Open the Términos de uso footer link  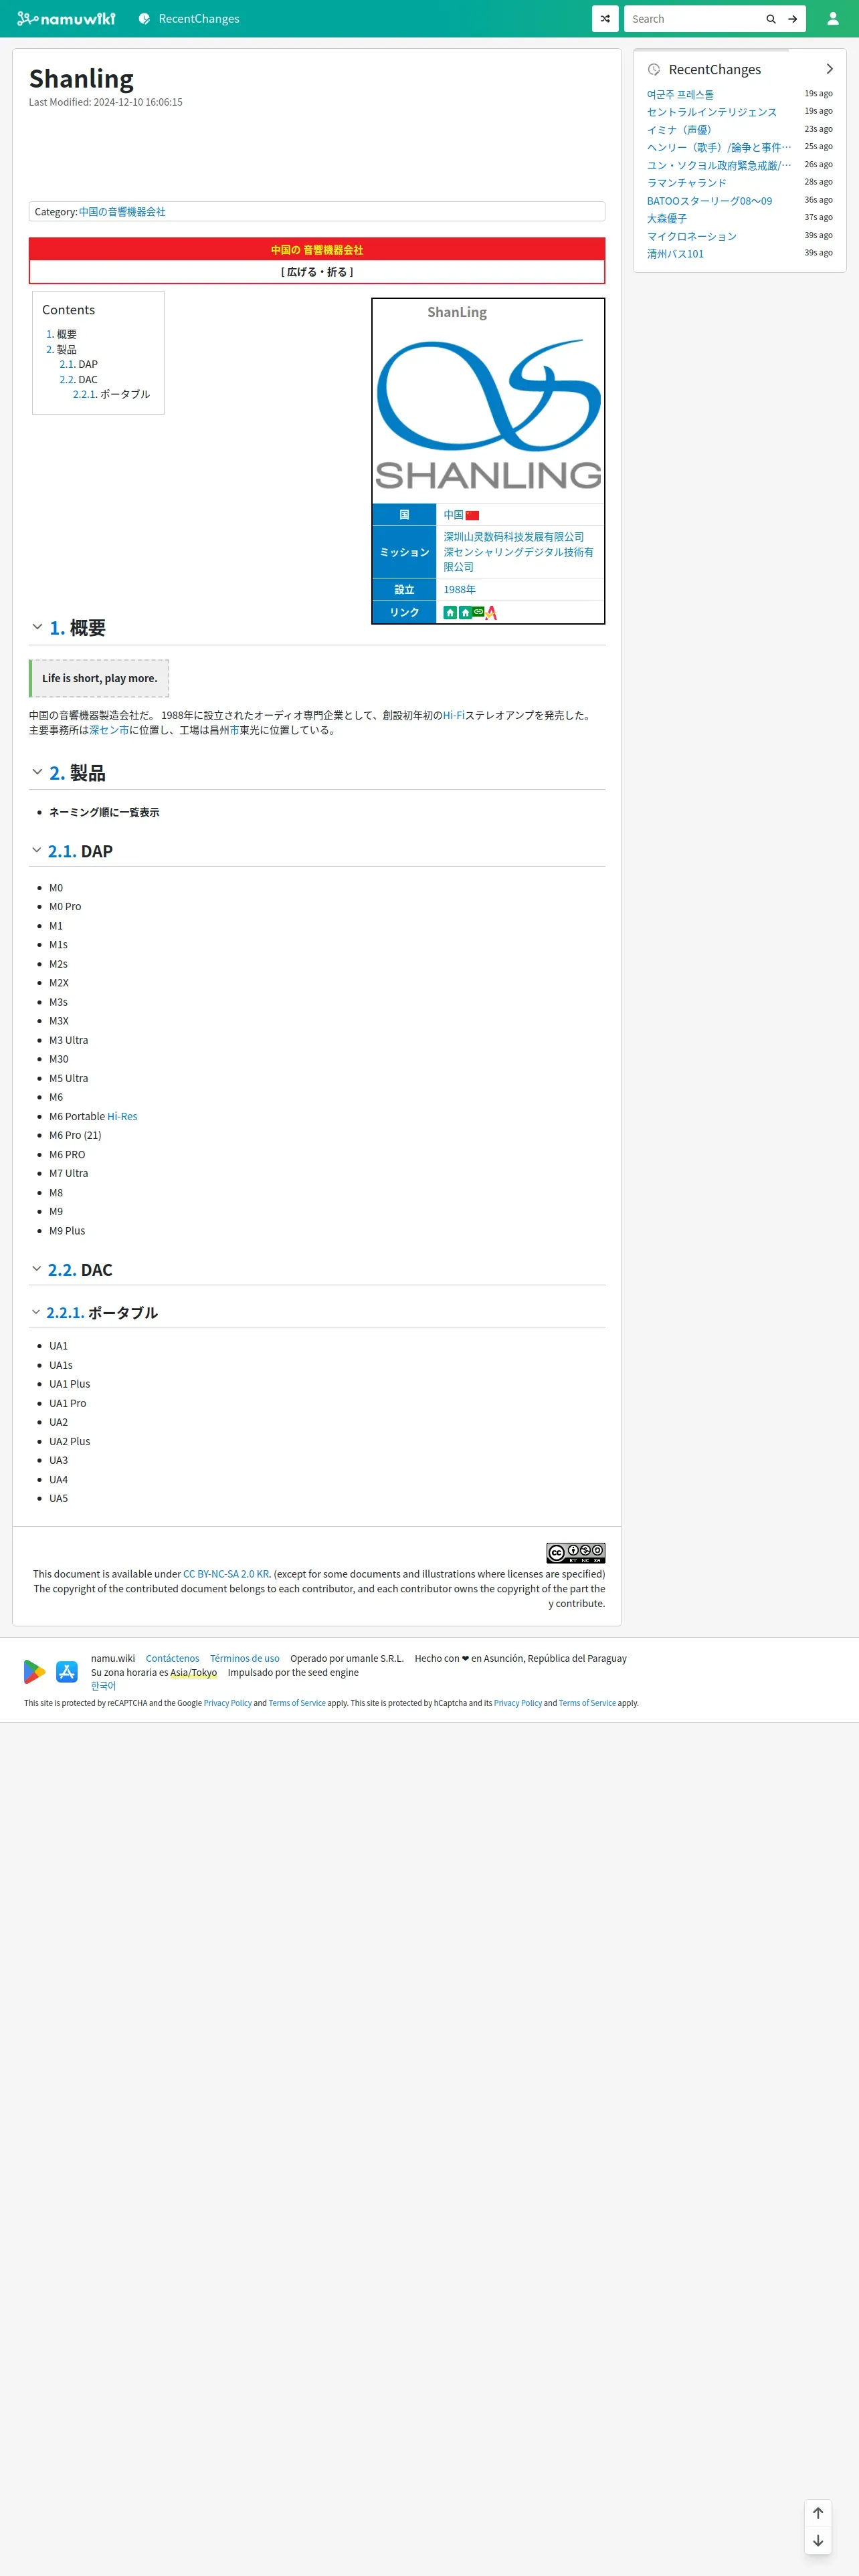click(x=245, y=1658)
